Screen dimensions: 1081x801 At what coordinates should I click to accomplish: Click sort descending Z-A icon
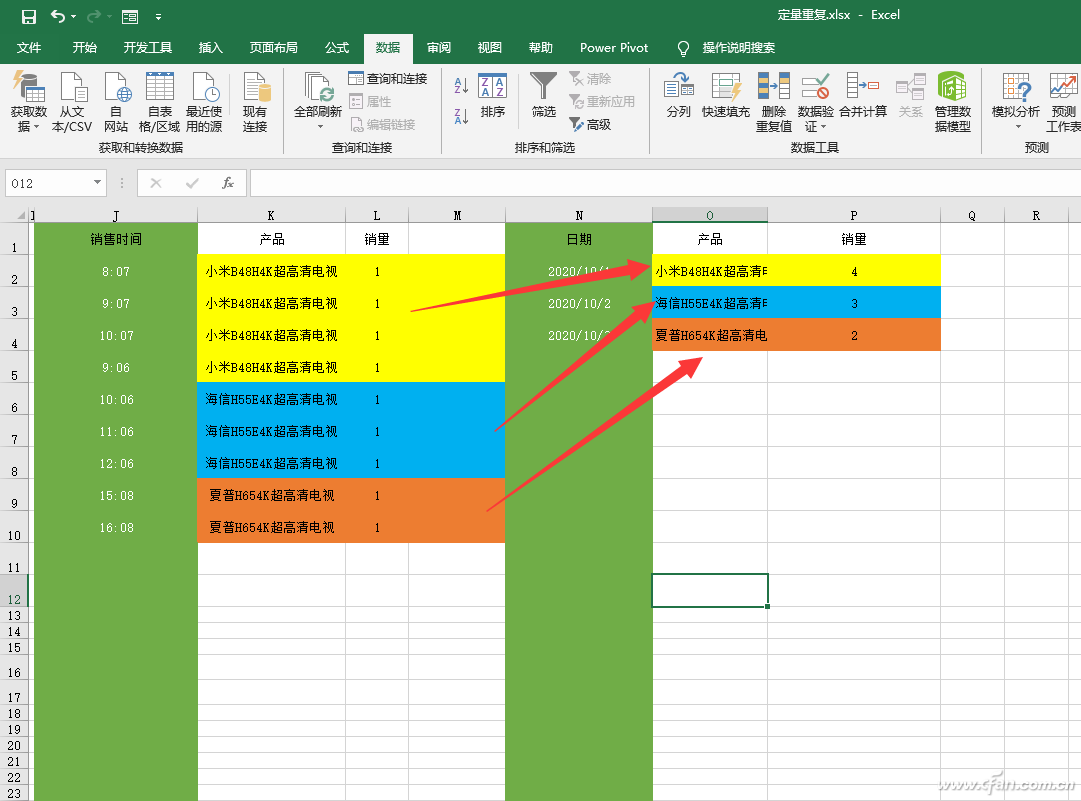pos(461,115)
